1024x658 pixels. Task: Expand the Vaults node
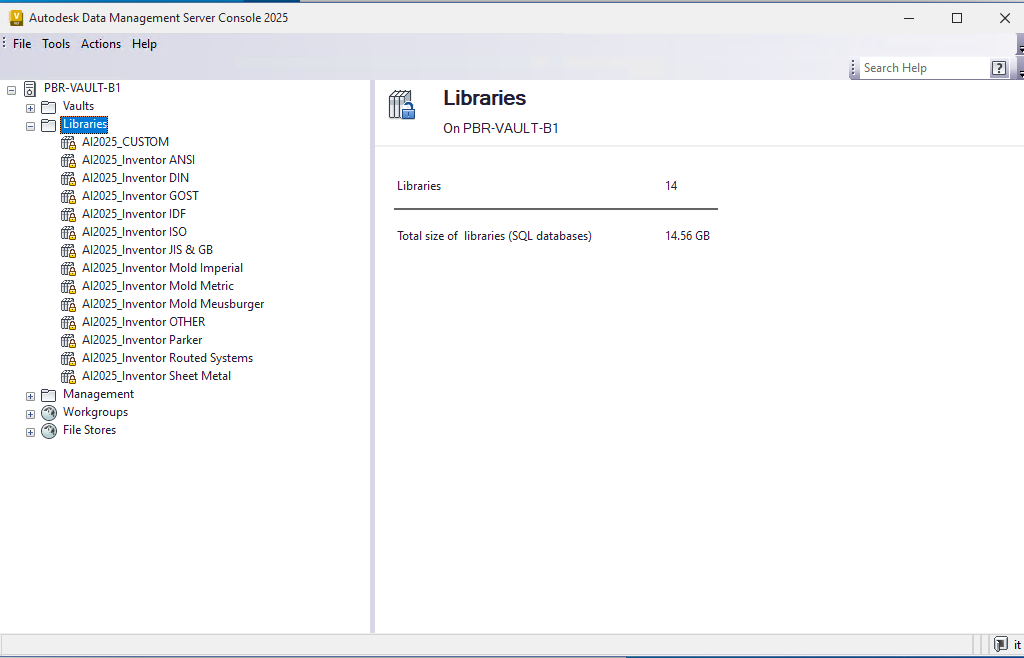[x=30, y=108]
